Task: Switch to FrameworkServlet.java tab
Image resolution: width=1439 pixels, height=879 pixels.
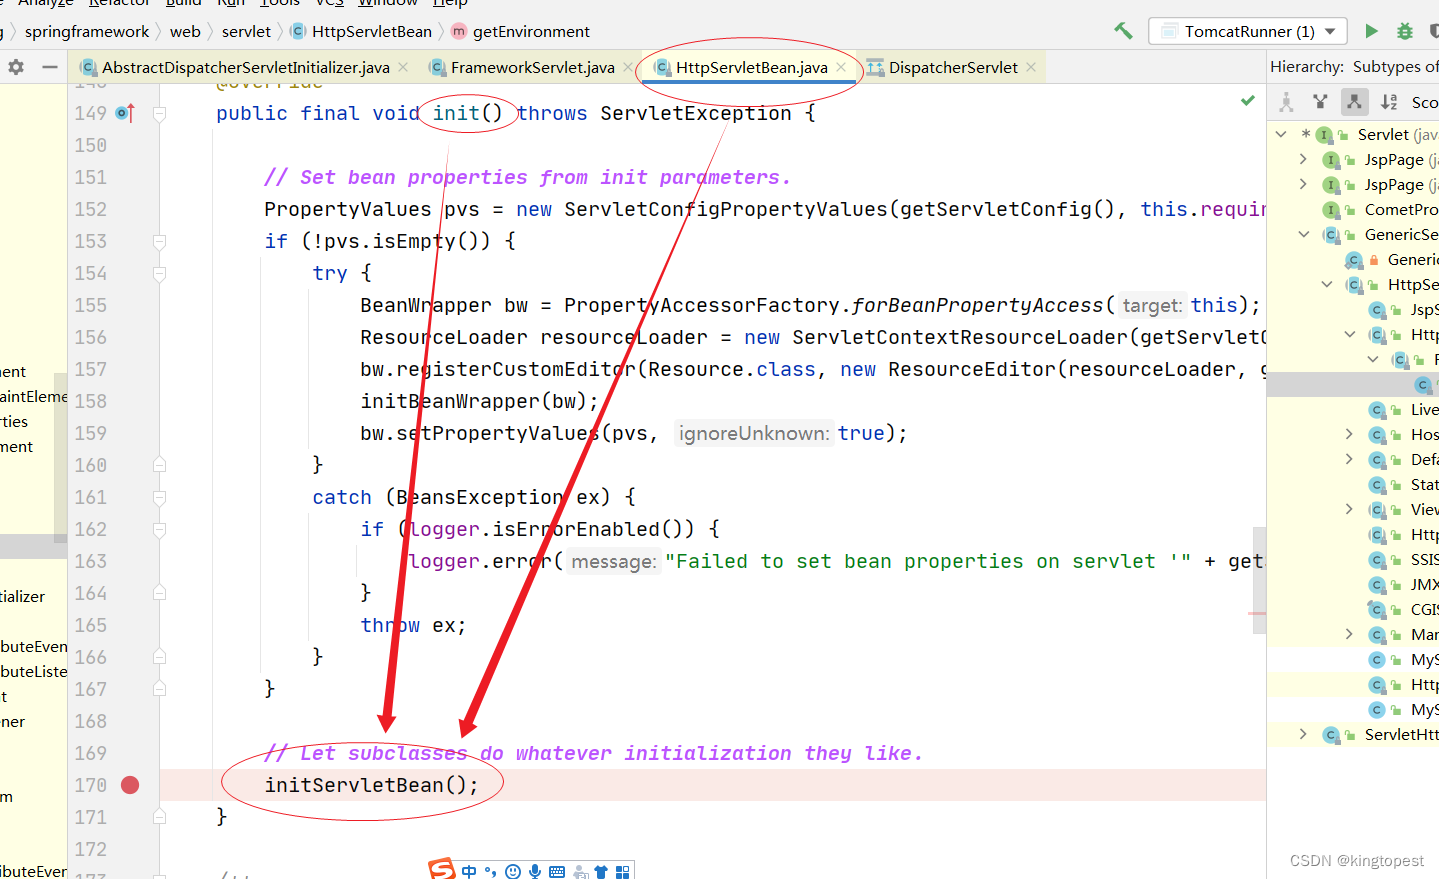Action: pos(532,67)
